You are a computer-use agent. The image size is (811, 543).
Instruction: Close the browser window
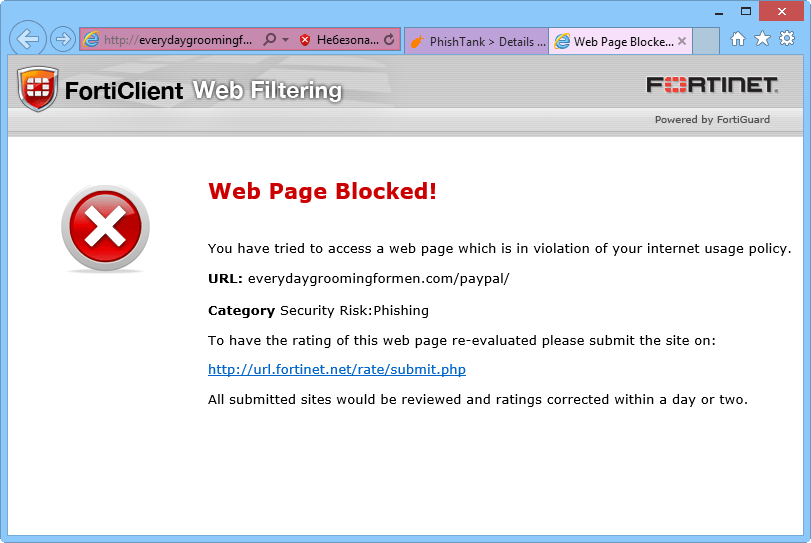782,11
